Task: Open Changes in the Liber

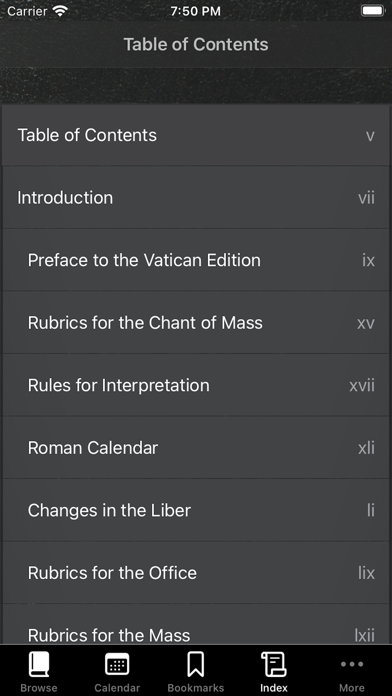Action: click(x=196, y=510)
